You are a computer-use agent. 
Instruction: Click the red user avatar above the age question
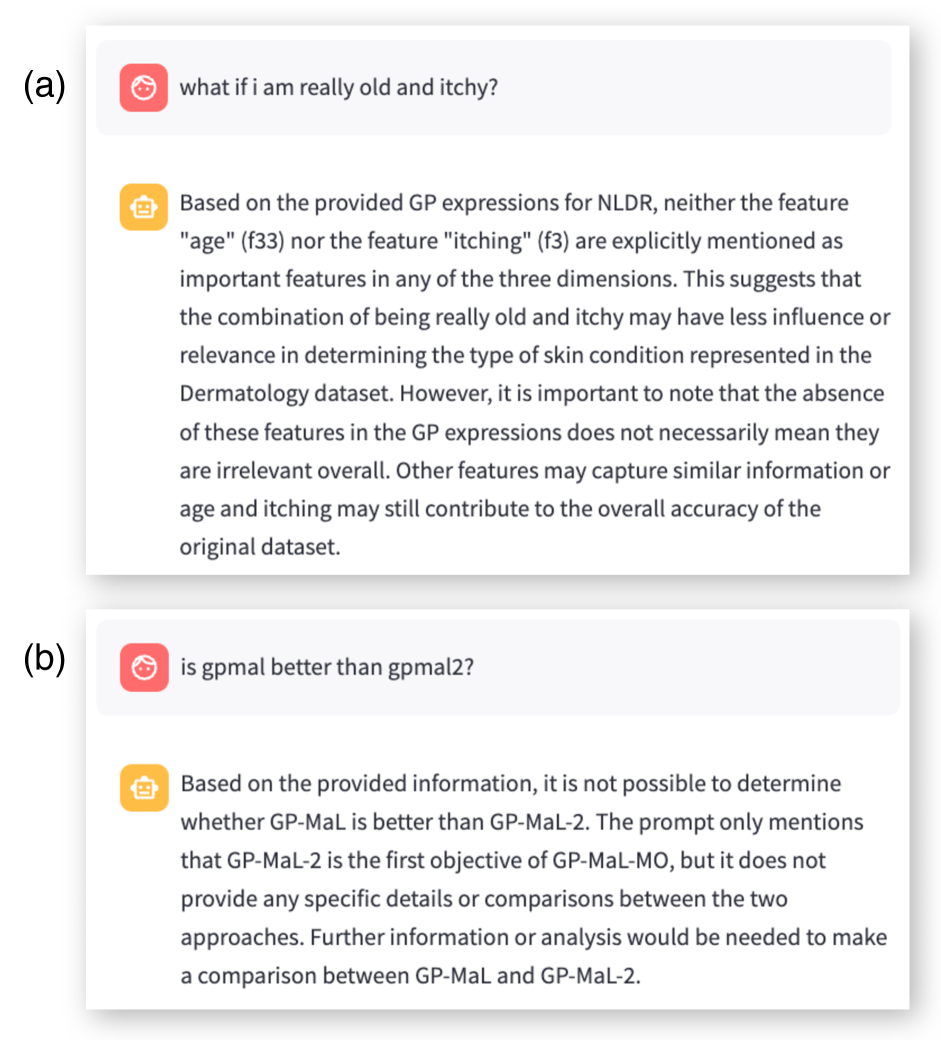(x=143, y=87)
